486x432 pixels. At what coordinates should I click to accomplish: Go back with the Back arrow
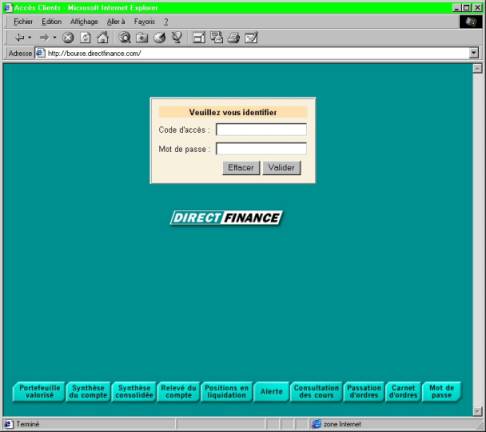20,38
